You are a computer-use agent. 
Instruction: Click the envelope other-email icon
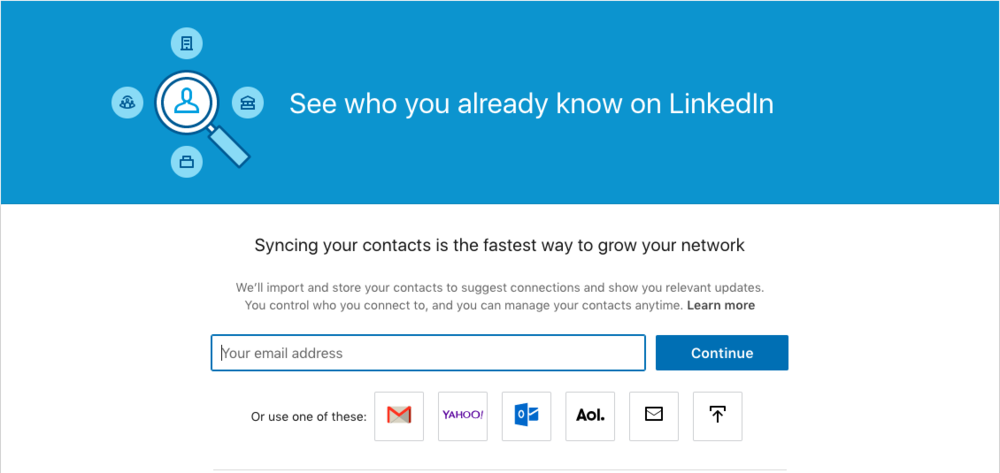(x=654, y=416)
